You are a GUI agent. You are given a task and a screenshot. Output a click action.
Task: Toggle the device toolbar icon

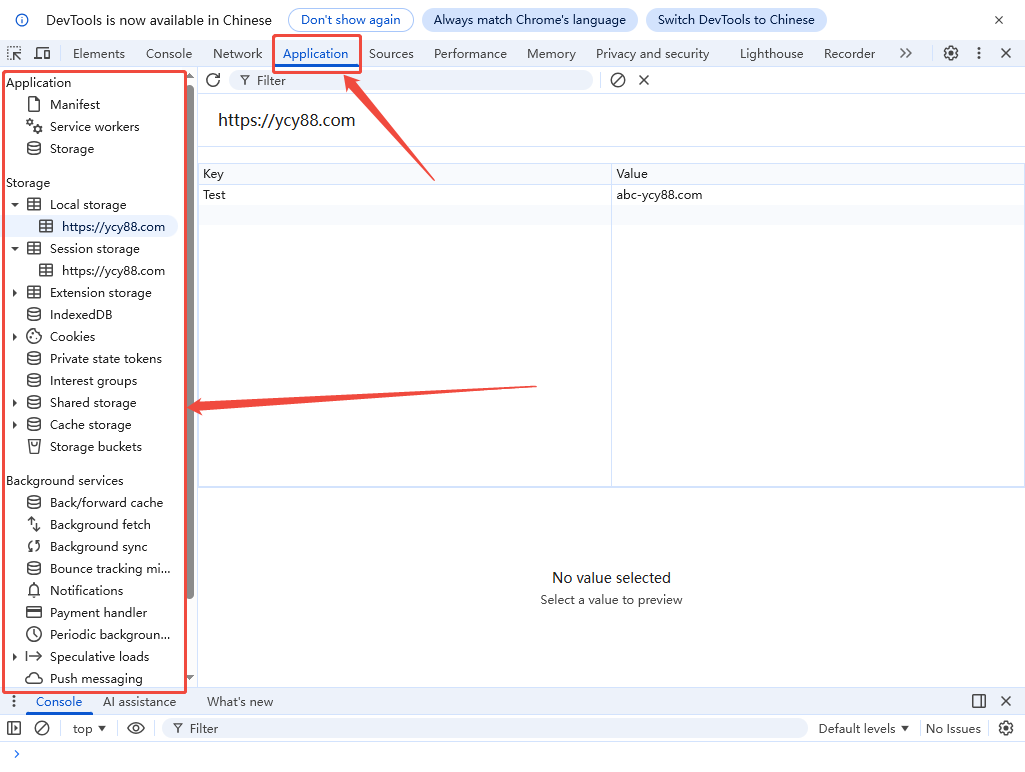point(42,53)
